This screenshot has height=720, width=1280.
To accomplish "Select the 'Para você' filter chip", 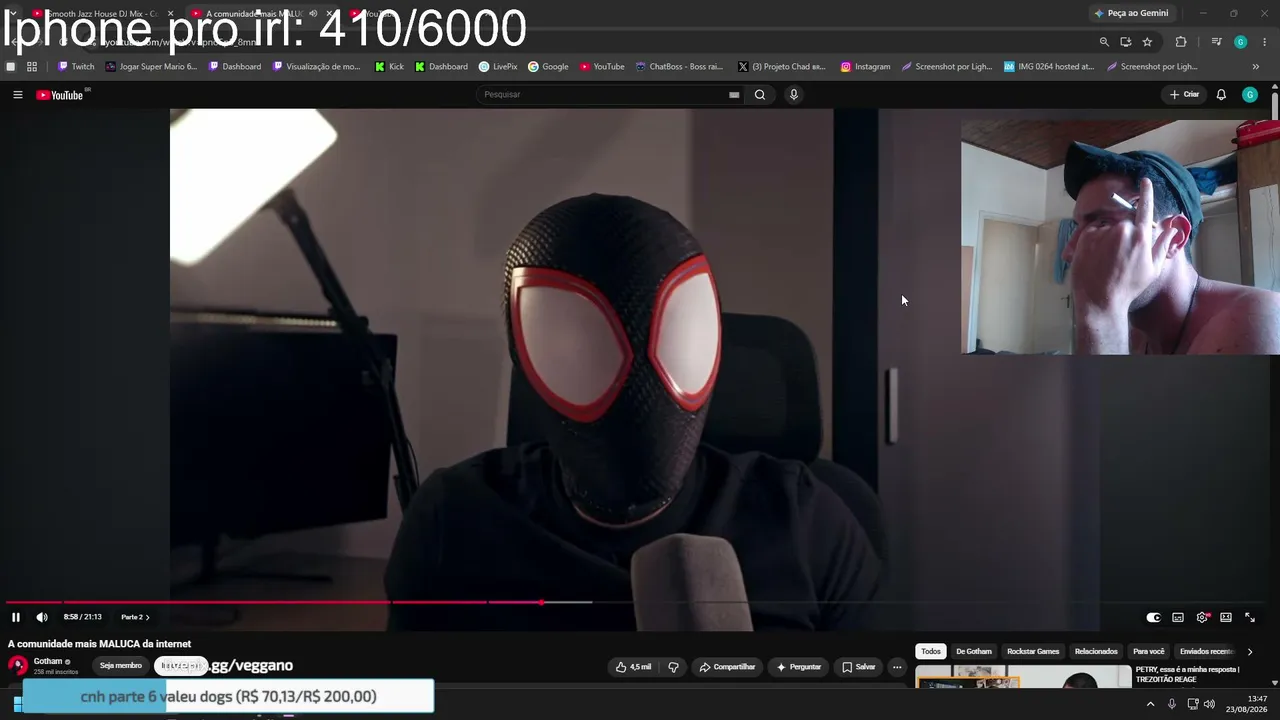I will 1149,652.
